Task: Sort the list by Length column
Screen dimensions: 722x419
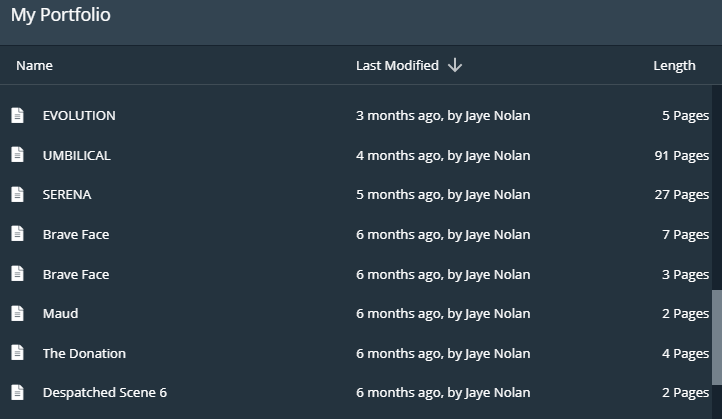Action: click(x=674, y=65)
